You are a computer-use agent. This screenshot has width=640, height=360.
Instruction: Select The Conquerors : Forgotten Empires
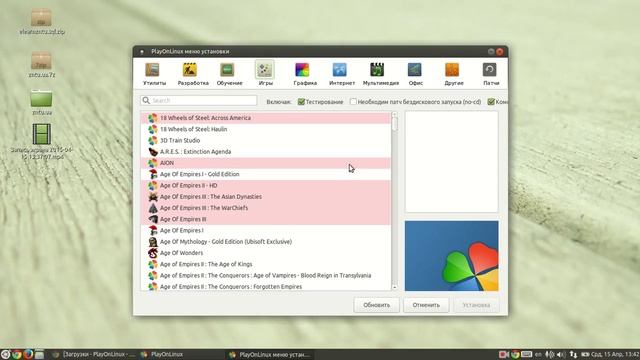tap(266, 287)
